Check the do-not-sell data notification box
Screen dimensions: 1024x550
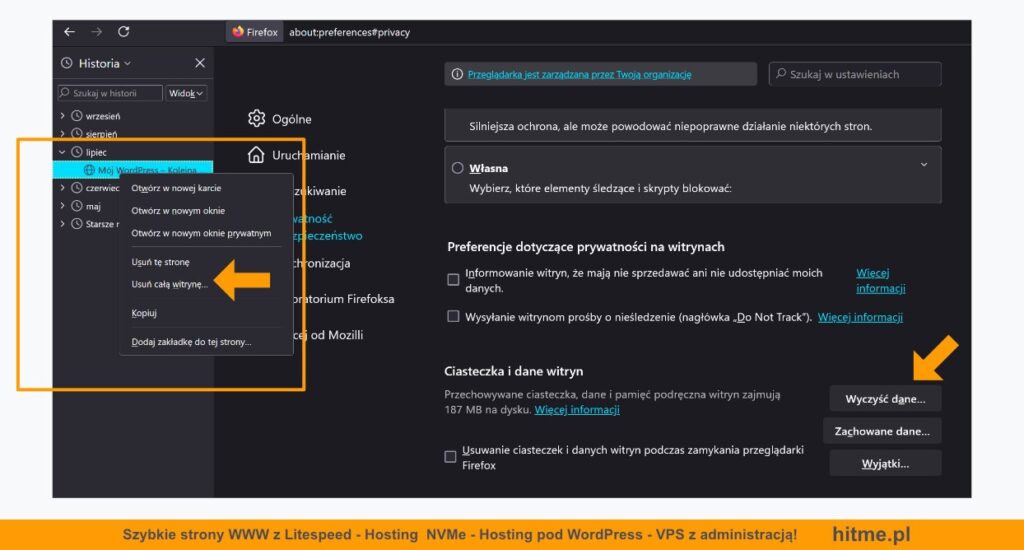[x=453, y=280]
